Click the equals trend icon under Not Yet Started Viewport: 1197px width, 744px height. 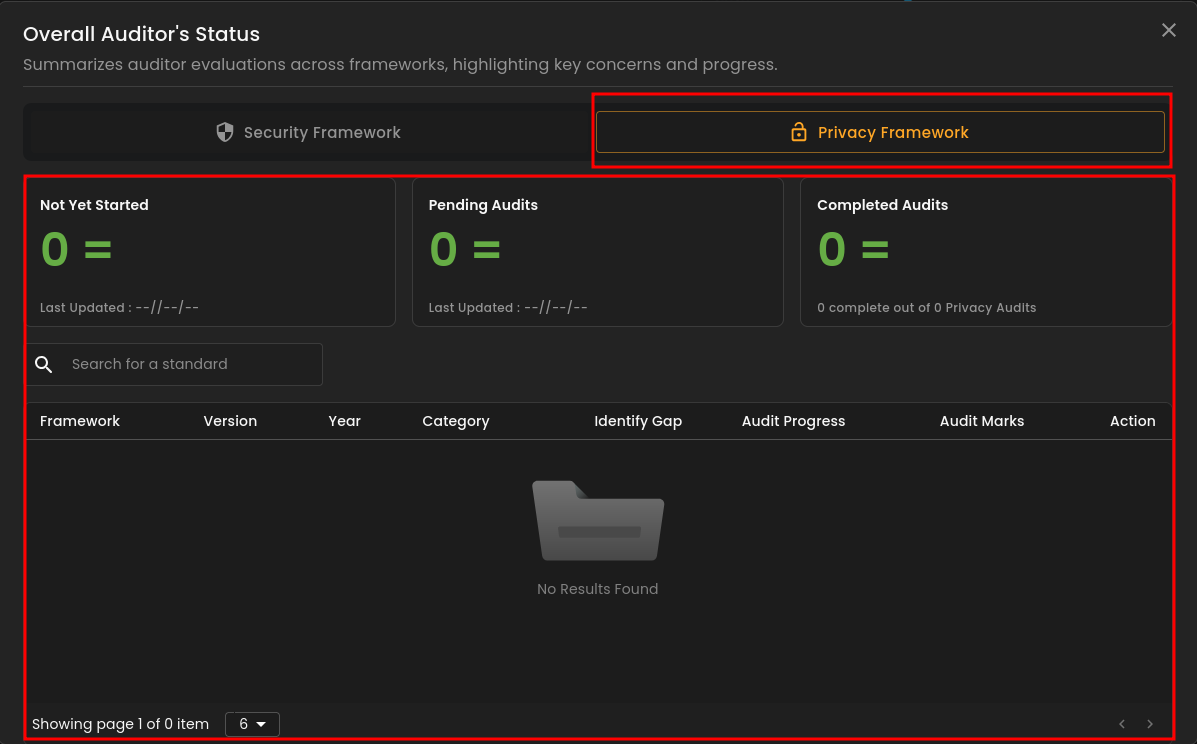point(98,249)
